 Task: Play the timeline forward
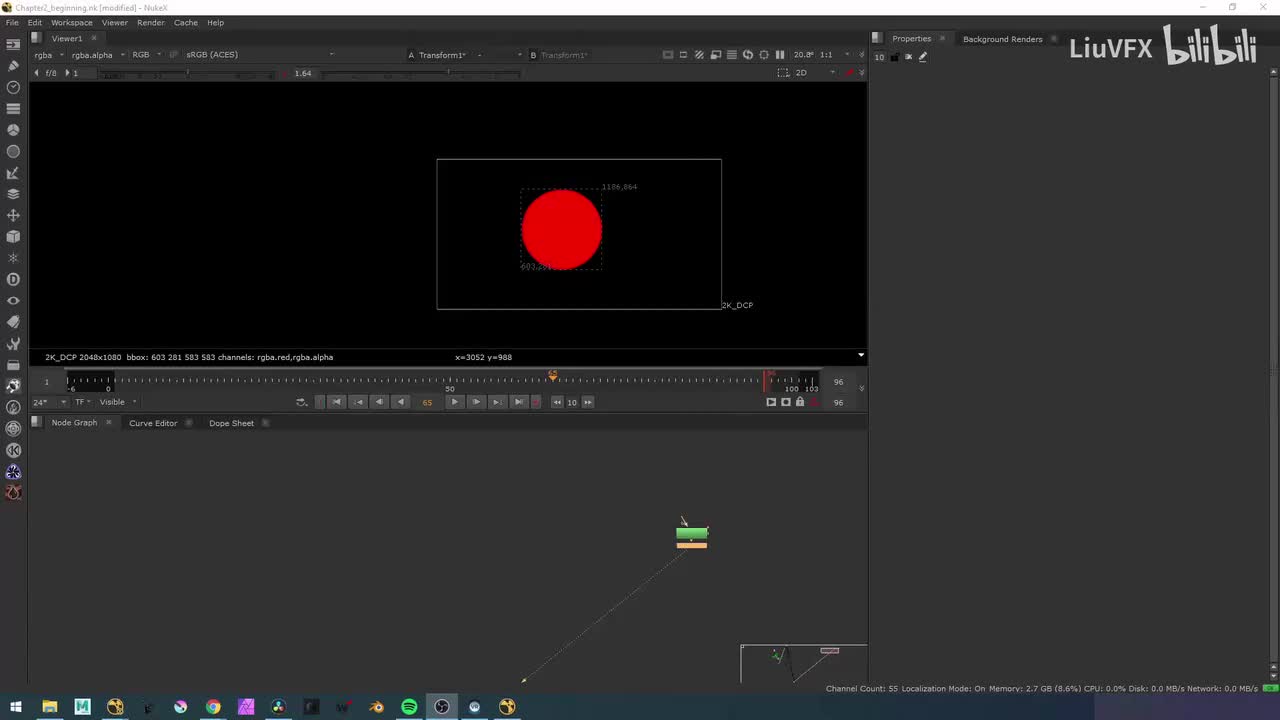tap(454, 402)
